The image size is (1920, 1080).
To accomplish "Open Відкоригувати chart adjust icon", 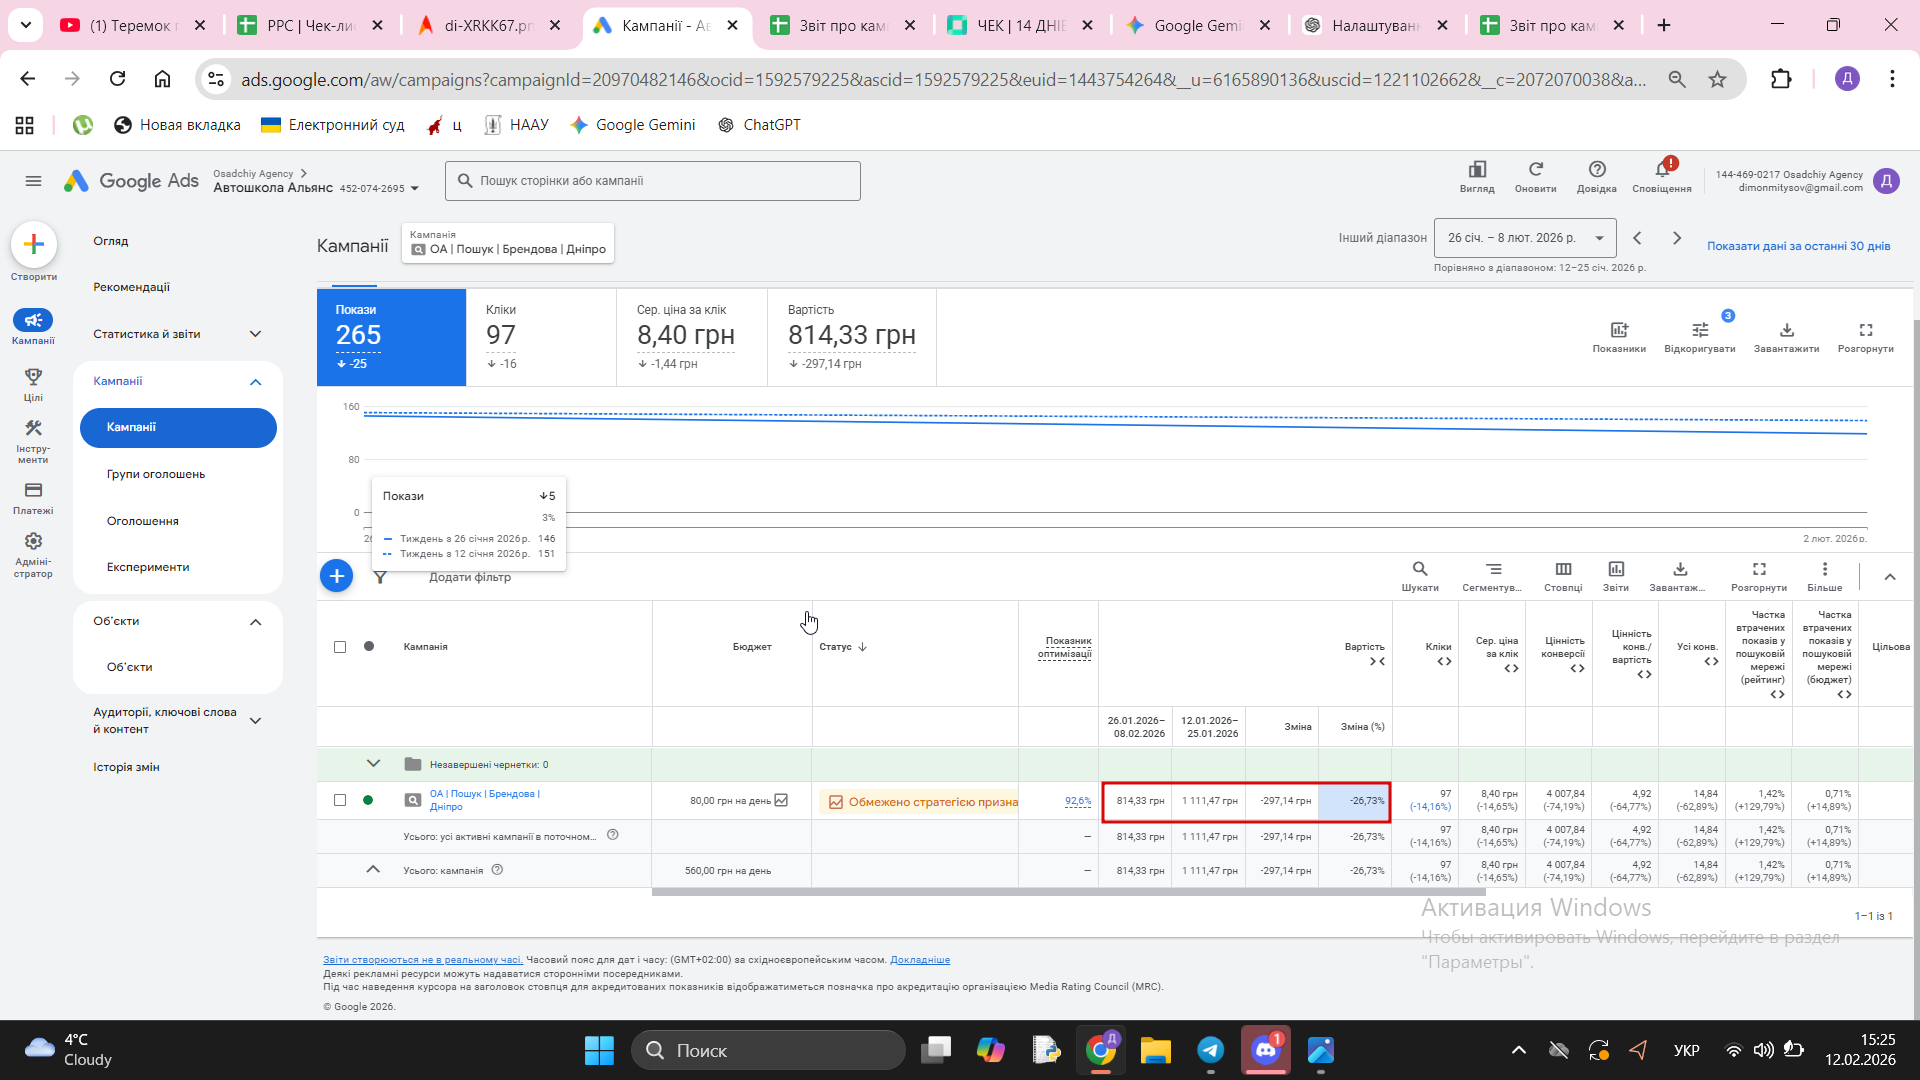I will point(1699,330).
